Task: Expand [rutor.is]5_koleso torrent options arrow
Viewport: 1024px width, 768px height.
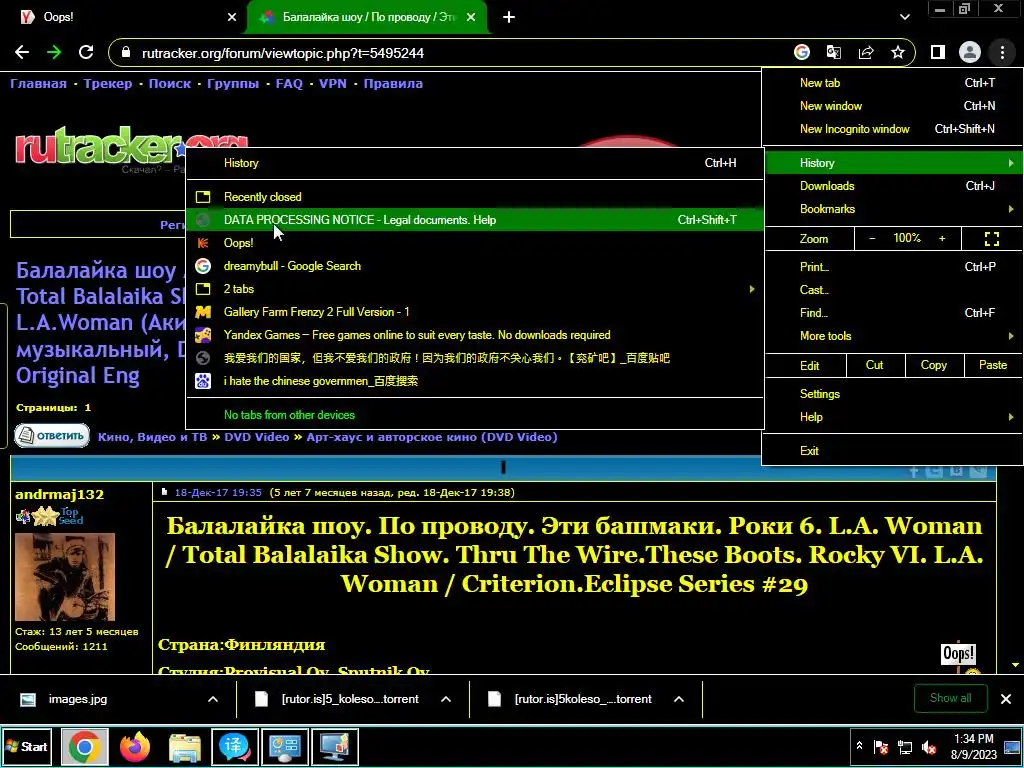Action: [x=446, y=699]
